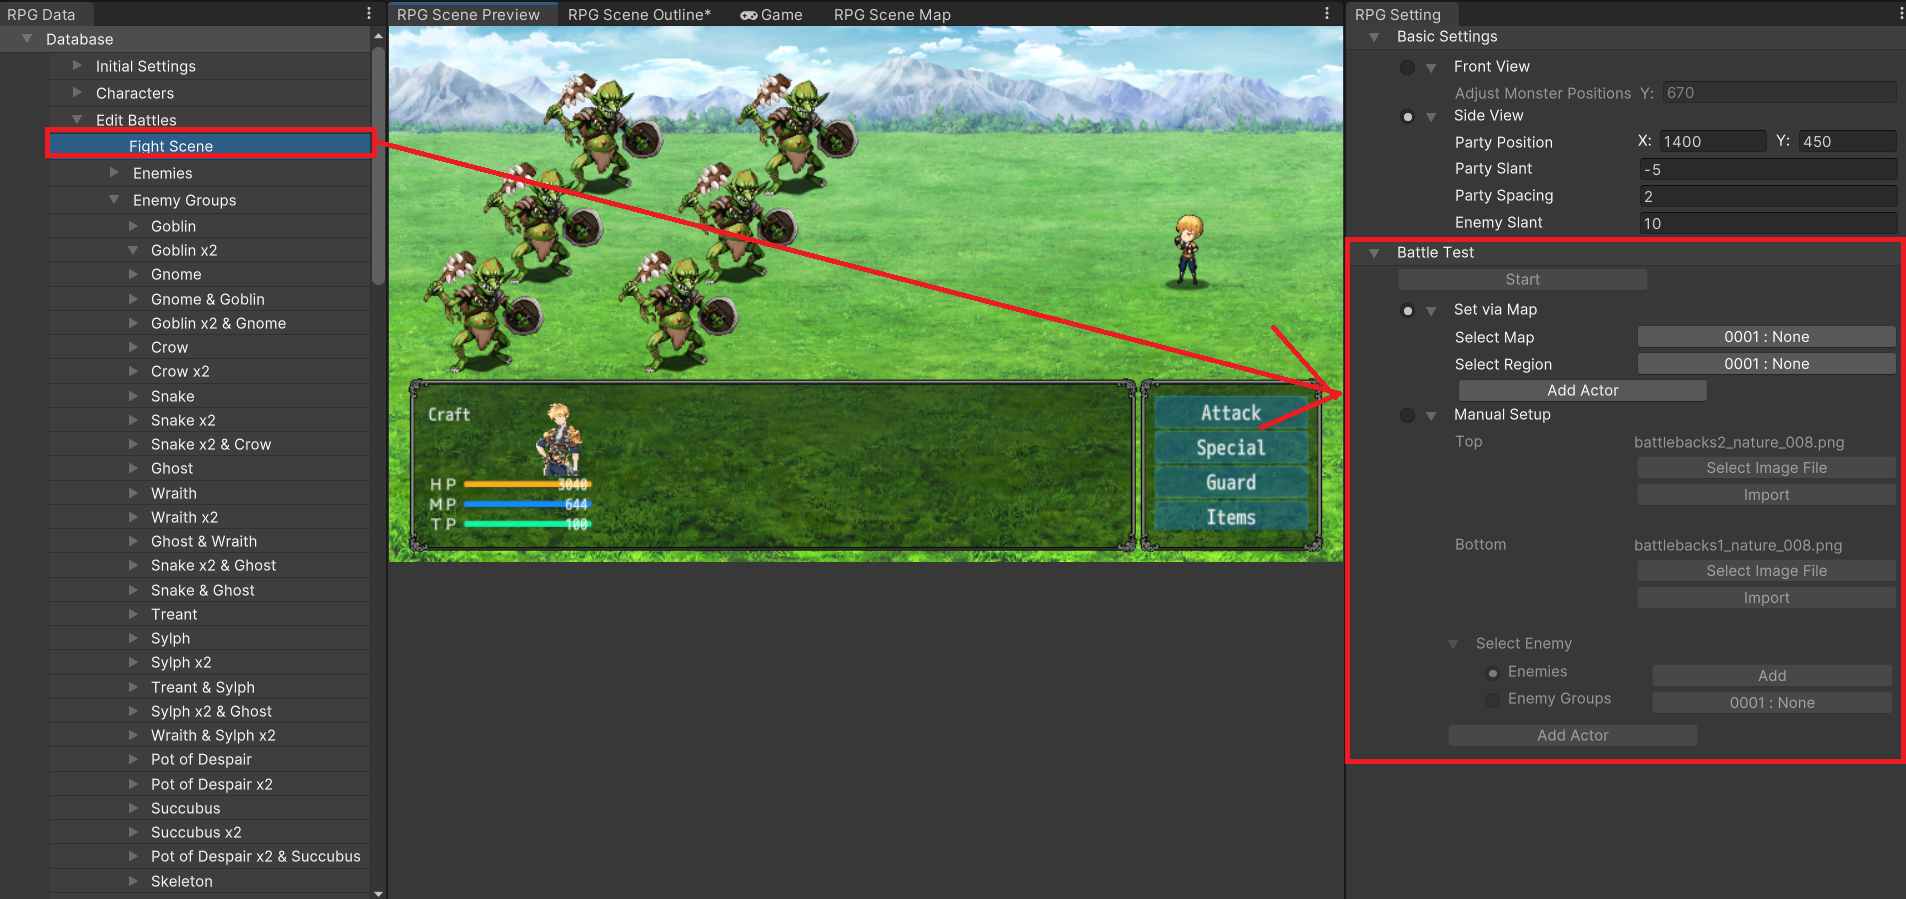Click Party Spacing value field

pyautogui.click(x=1768, y=196)
